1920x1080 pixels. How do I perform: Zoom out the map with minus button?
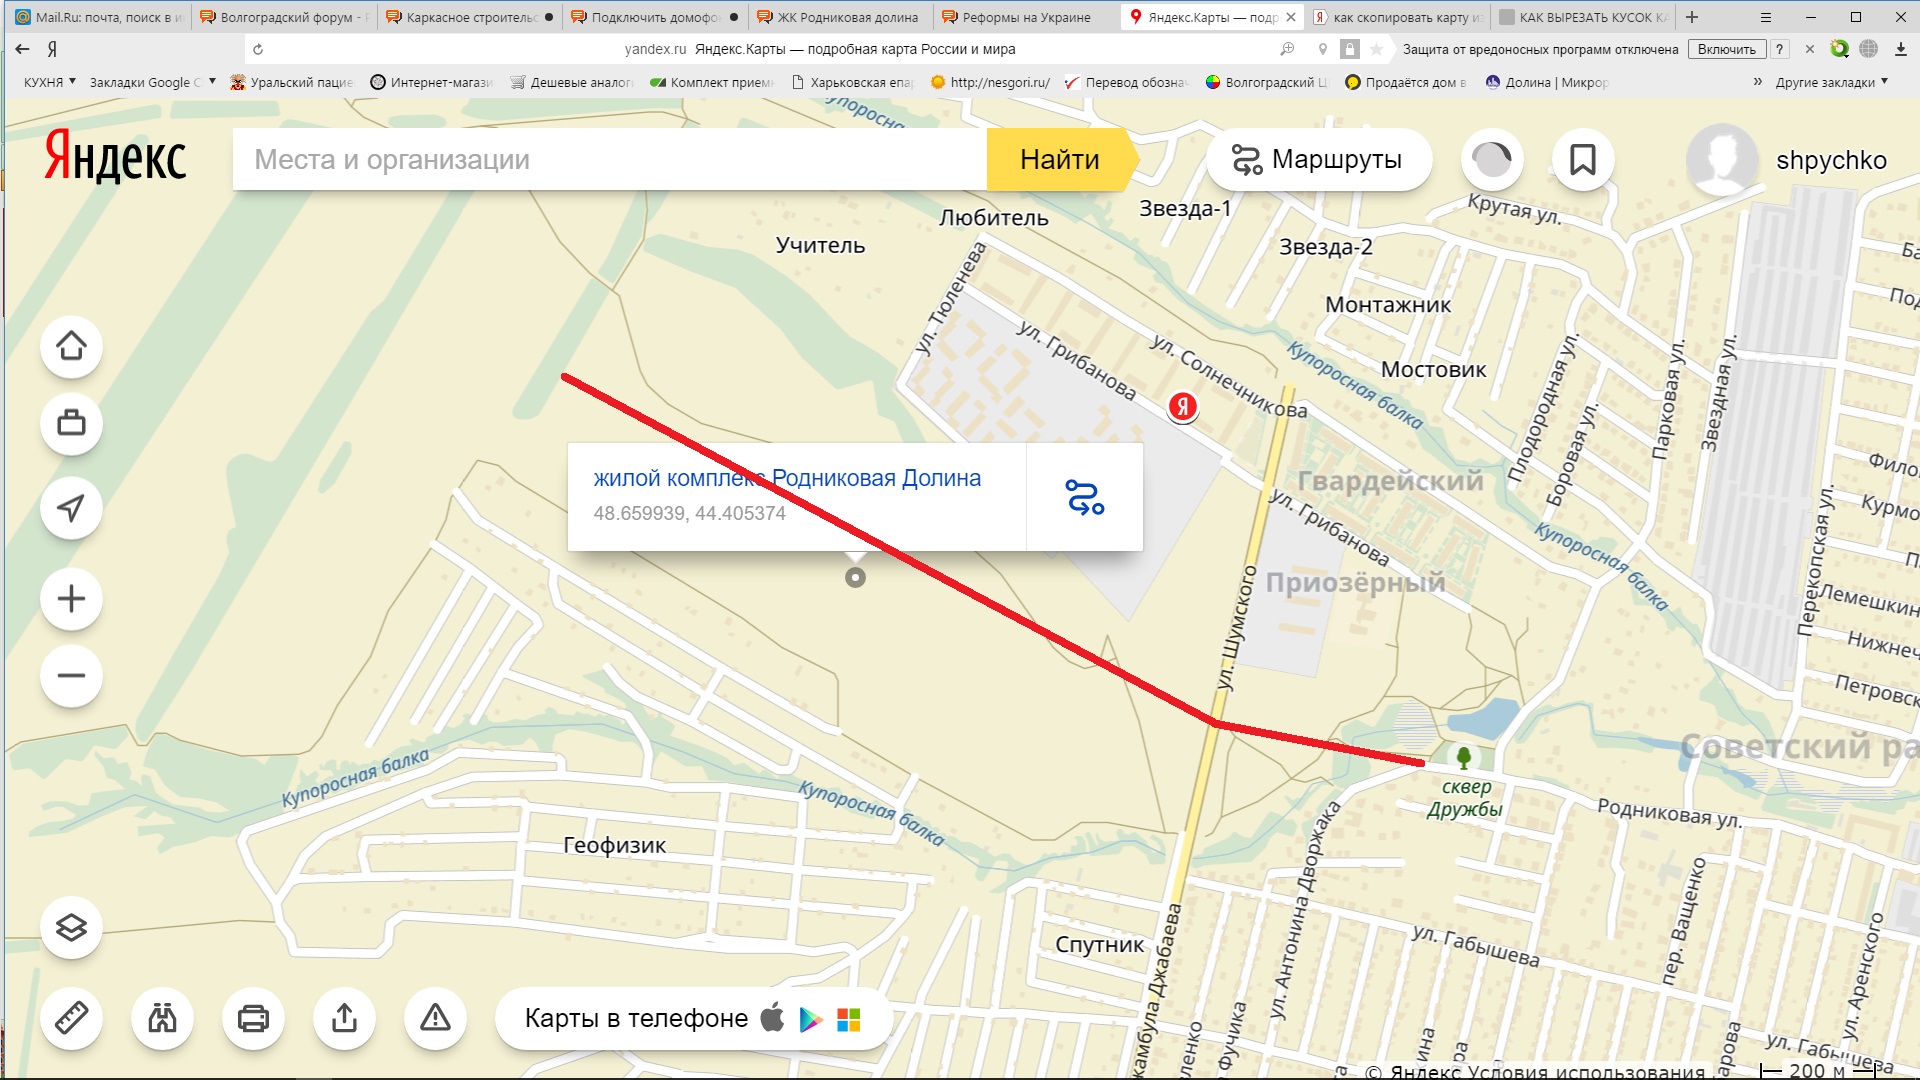71,676
